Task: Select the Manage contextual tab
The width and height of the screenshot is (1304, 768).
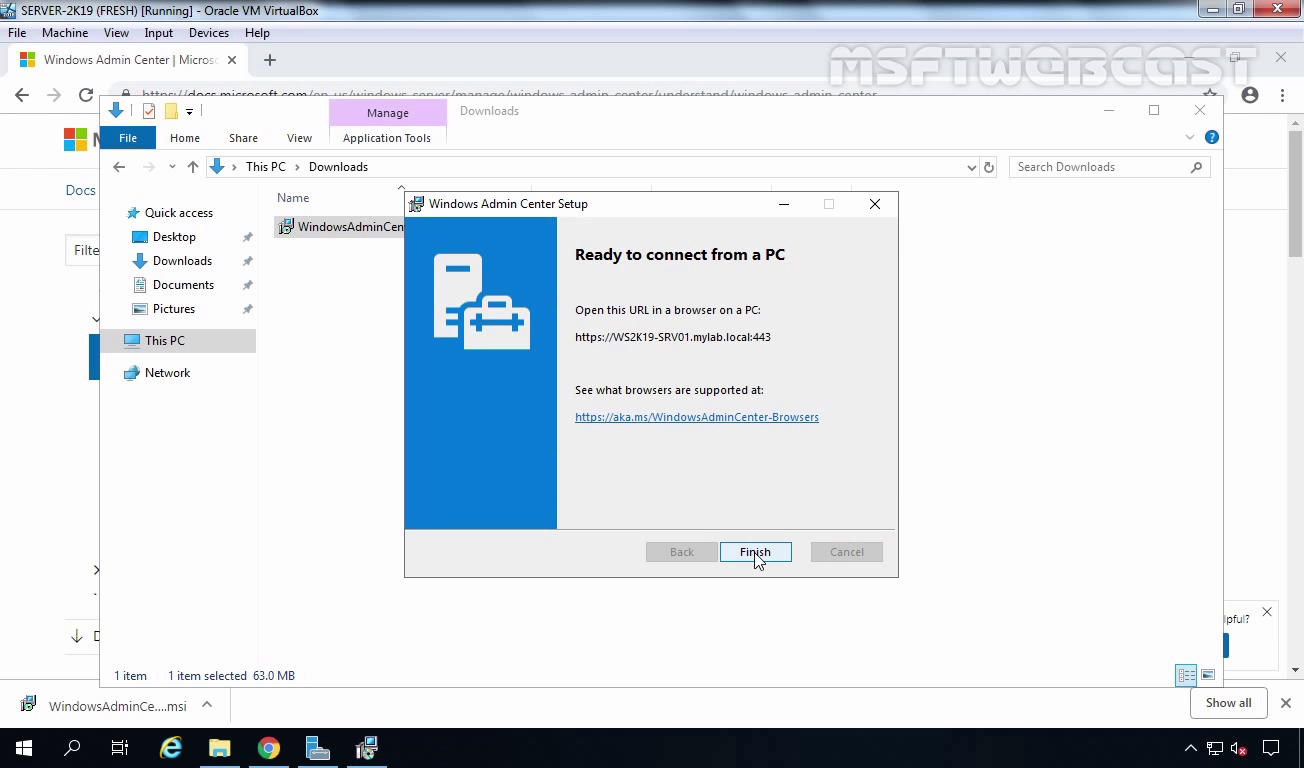Action: click(x=387, y=113)
